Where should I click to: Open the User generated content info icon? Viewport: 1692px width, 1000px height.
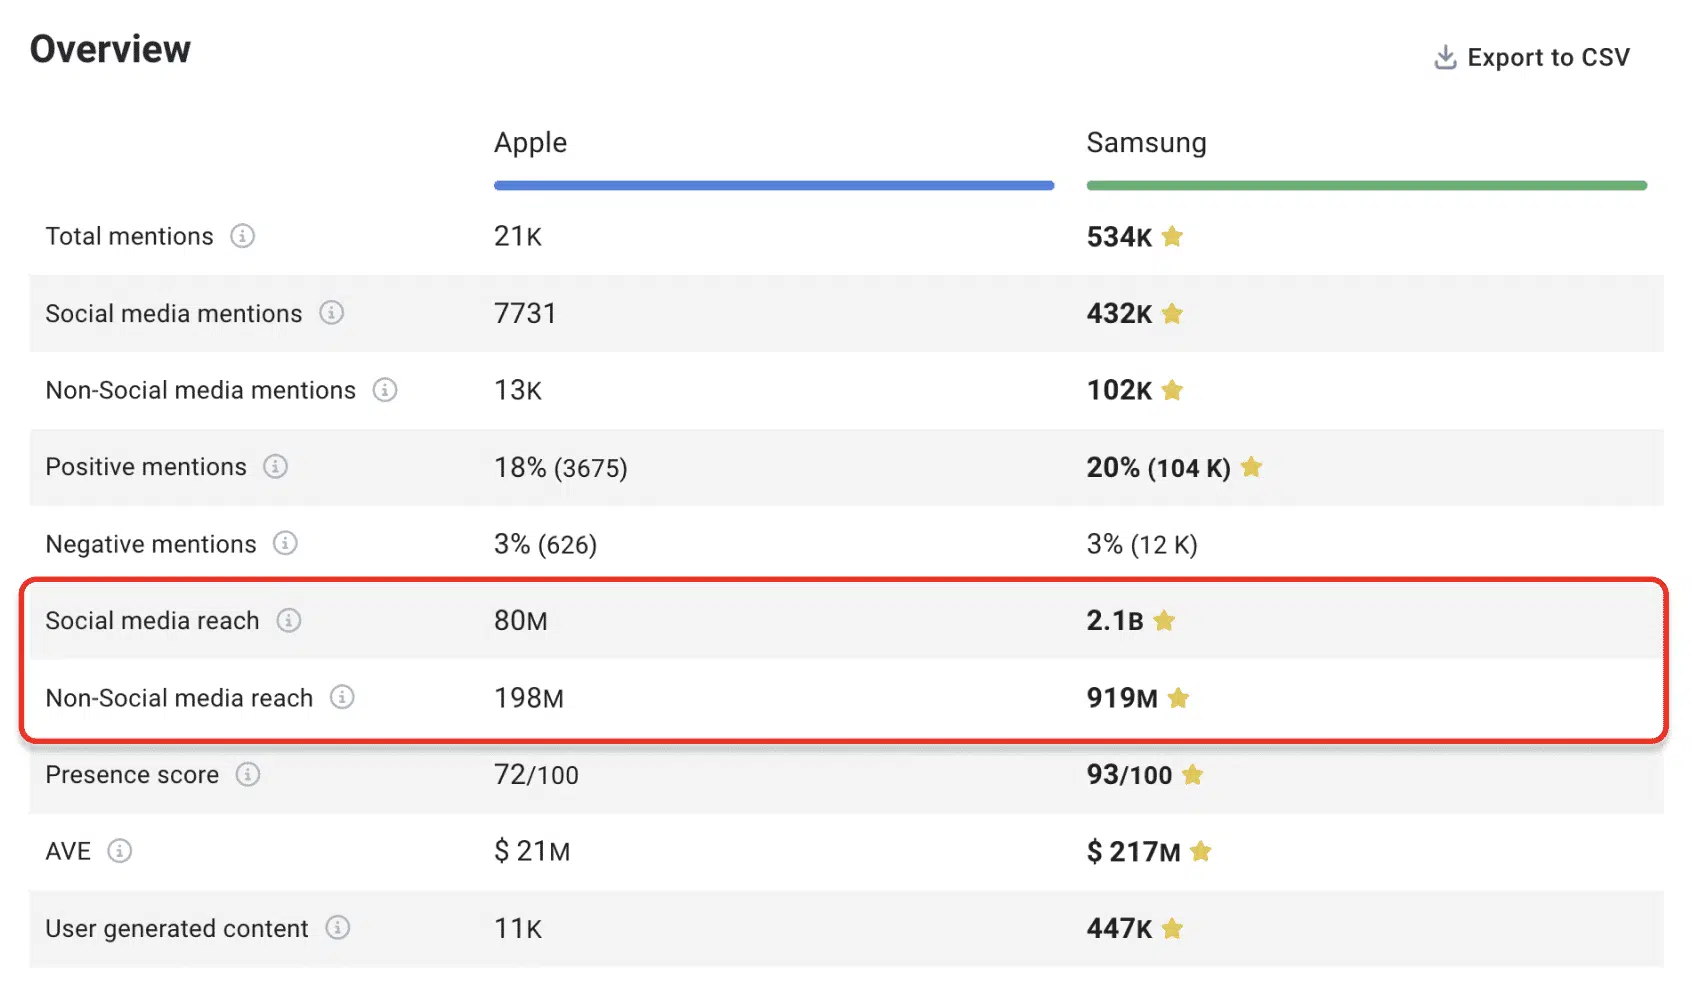(x=338, y=928)
